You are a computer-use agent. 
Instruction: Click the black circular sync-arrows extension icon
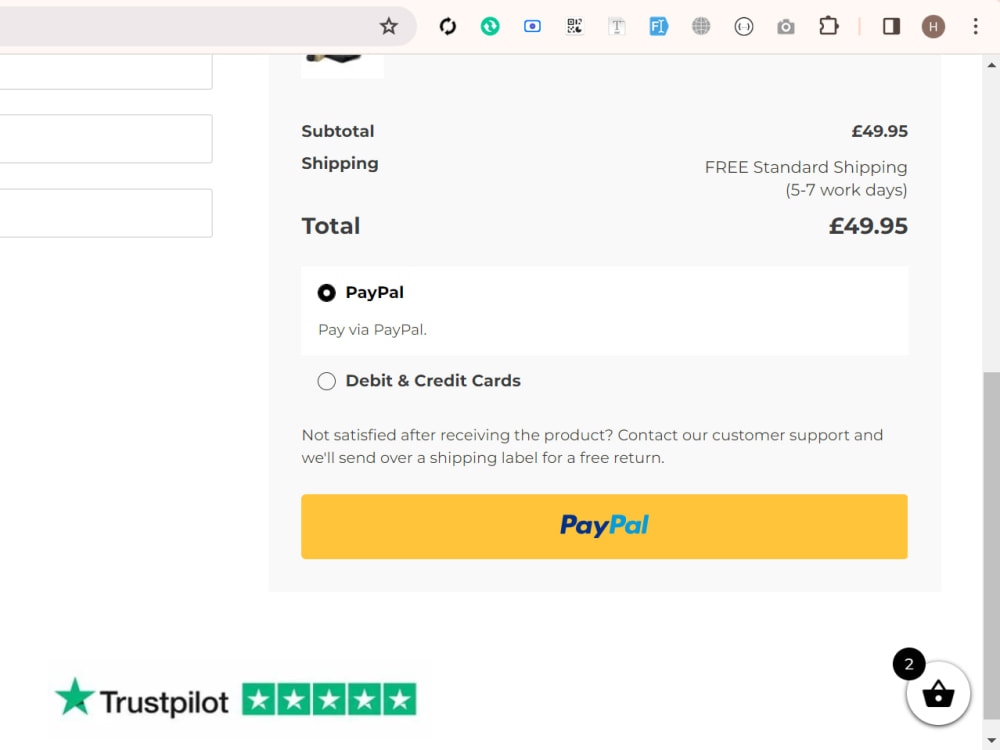pos(448,26)
